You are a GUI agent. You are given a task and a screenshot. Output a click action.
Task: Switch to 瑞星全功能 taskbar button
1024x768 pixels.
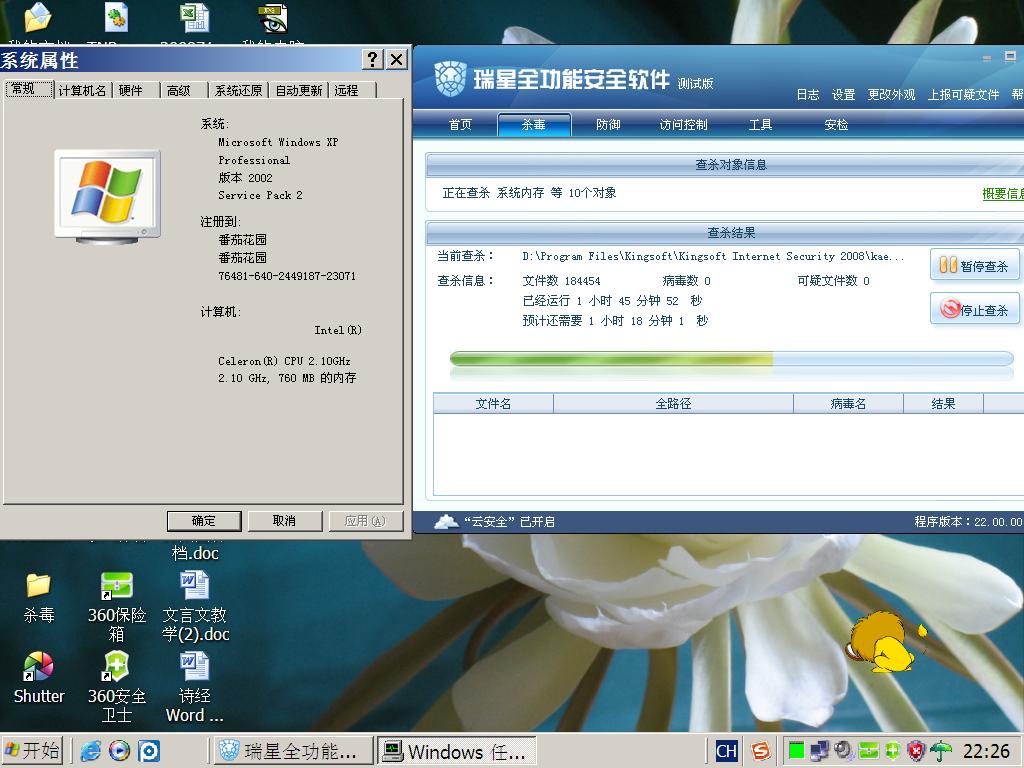click(x=294, y=751)
